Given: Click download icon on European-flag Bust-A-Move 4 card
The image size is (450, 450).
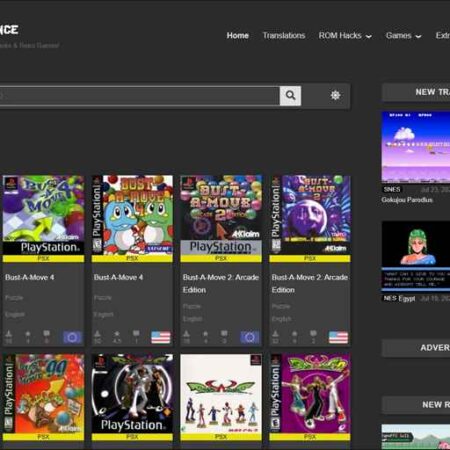Looking at the screenshot, I should coord(9,334).
